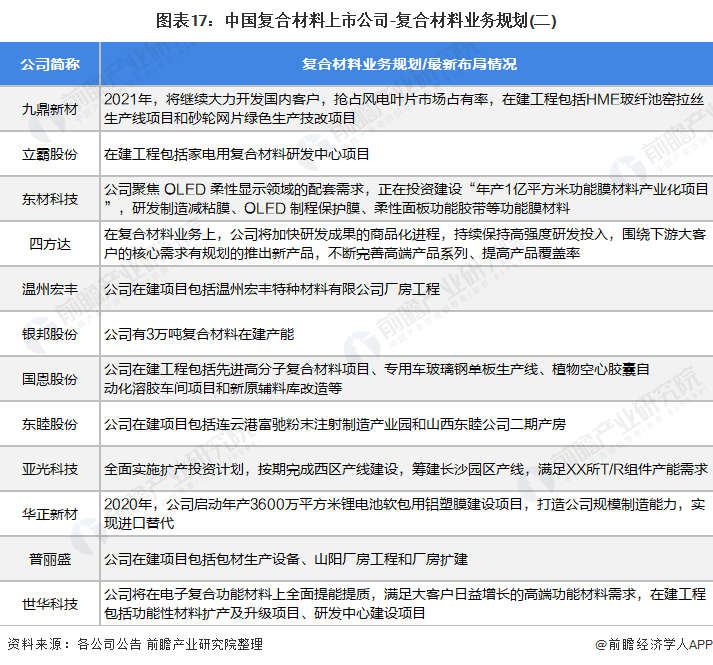Select the 亚光科技 row label
Screen dimensions: 713x665
(49, 469)
